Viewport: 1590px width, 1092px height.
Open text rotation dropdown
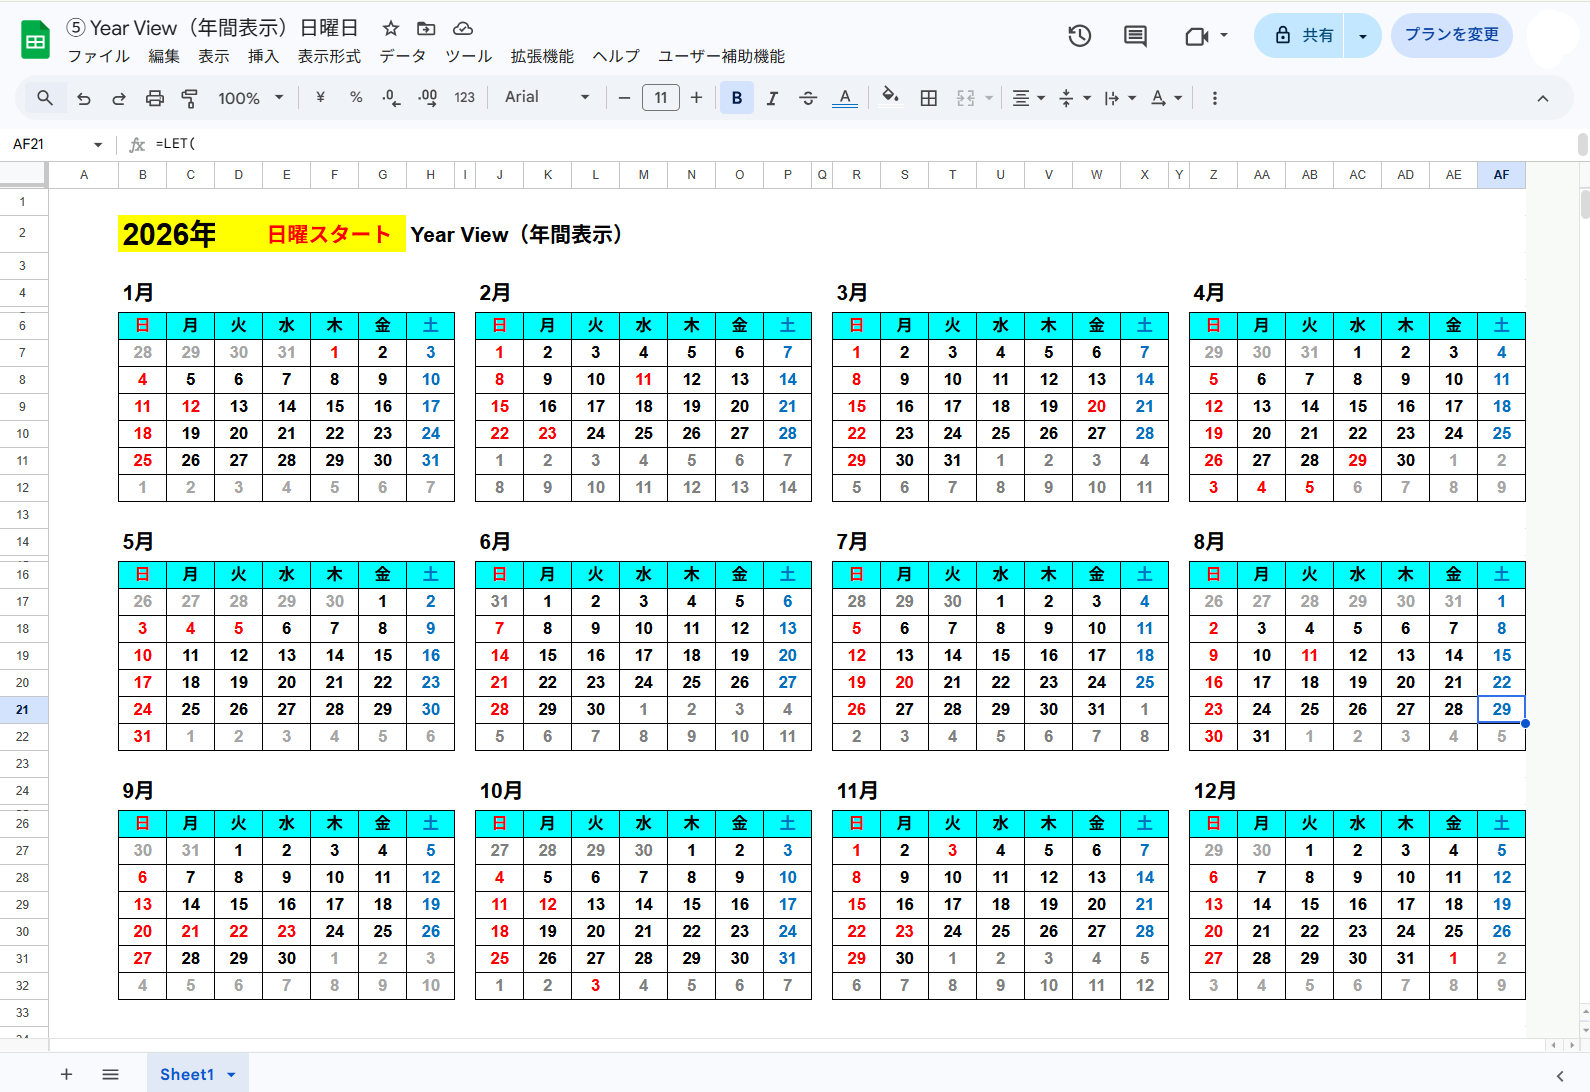(x=1166, y=98)
